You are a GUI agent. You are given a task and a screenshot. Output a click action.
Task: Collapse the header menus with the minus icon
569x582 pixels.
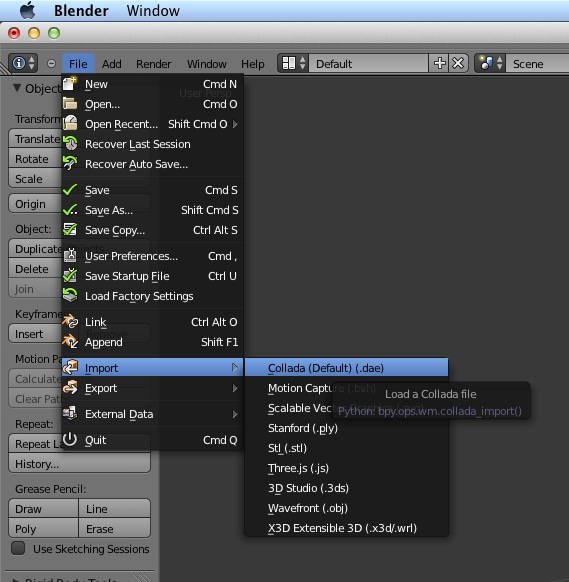(x=52, y=63)
